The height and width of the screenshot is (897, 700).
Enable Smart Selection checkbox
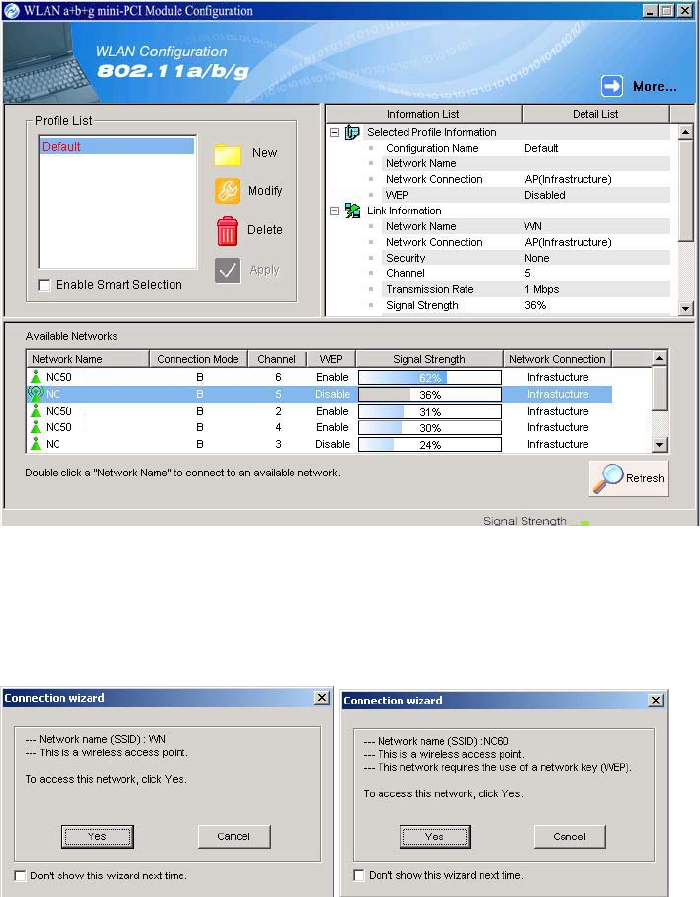click(44, 285)
